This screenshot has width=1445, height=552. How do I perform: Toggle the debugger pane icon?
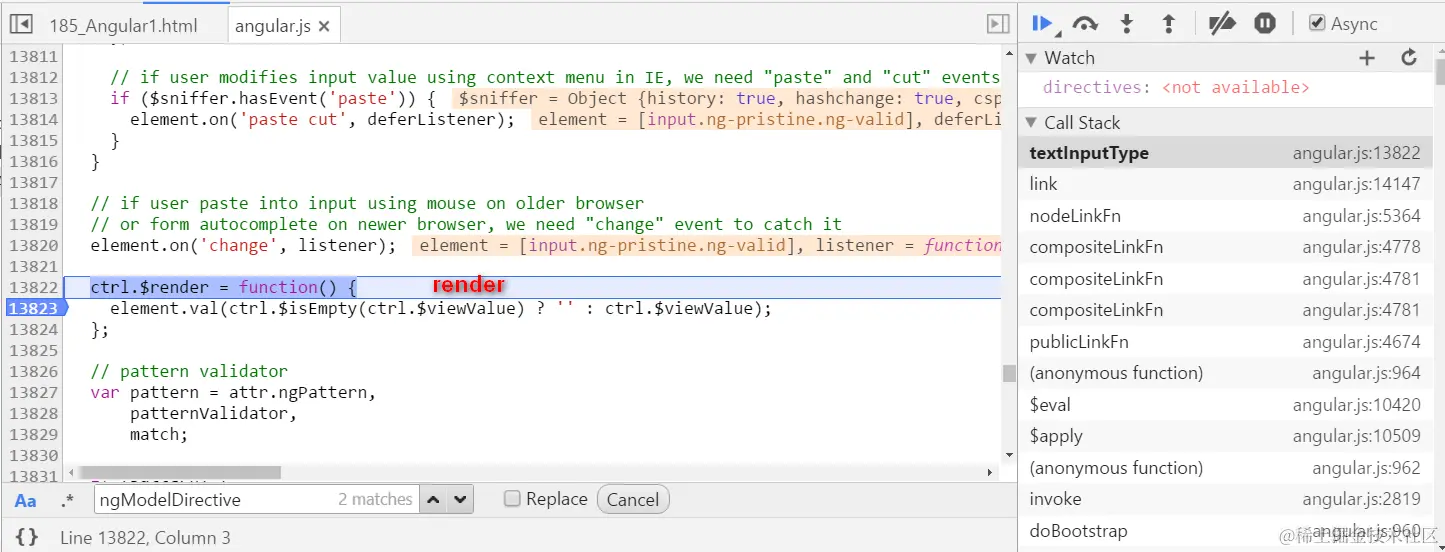coord(997,24)
